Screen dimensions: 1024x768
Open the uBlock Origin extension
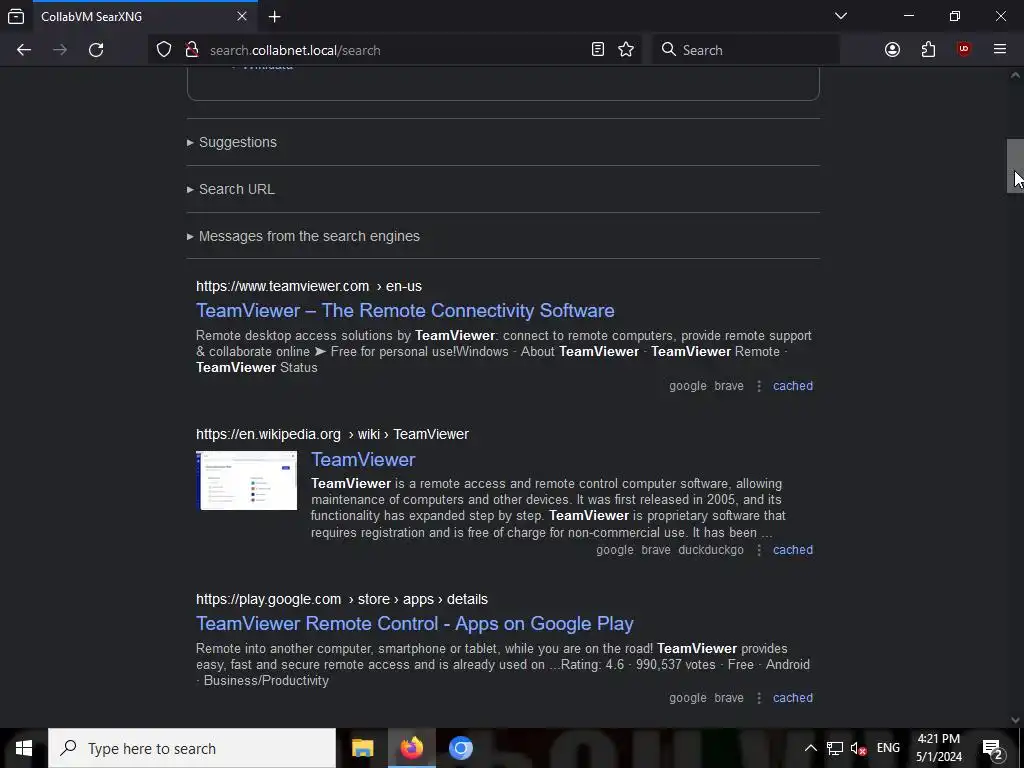963,50
